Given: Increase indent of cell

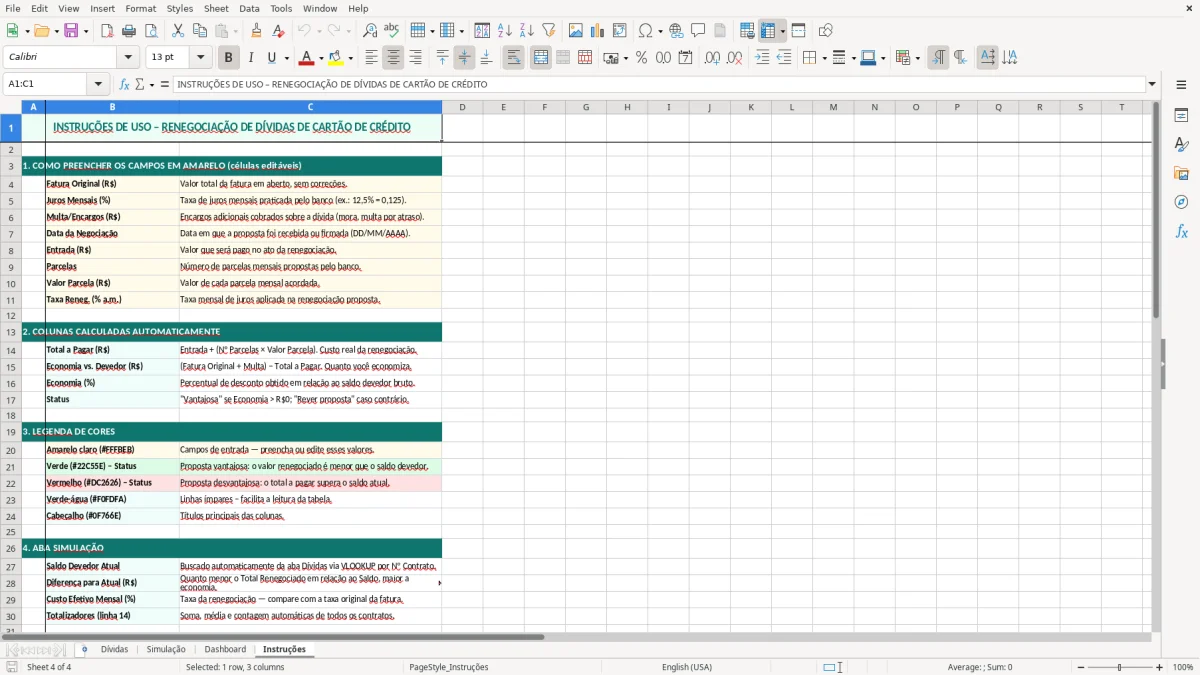Looking at the screenshot, I should pyautogui.click(x=762, y=58).
